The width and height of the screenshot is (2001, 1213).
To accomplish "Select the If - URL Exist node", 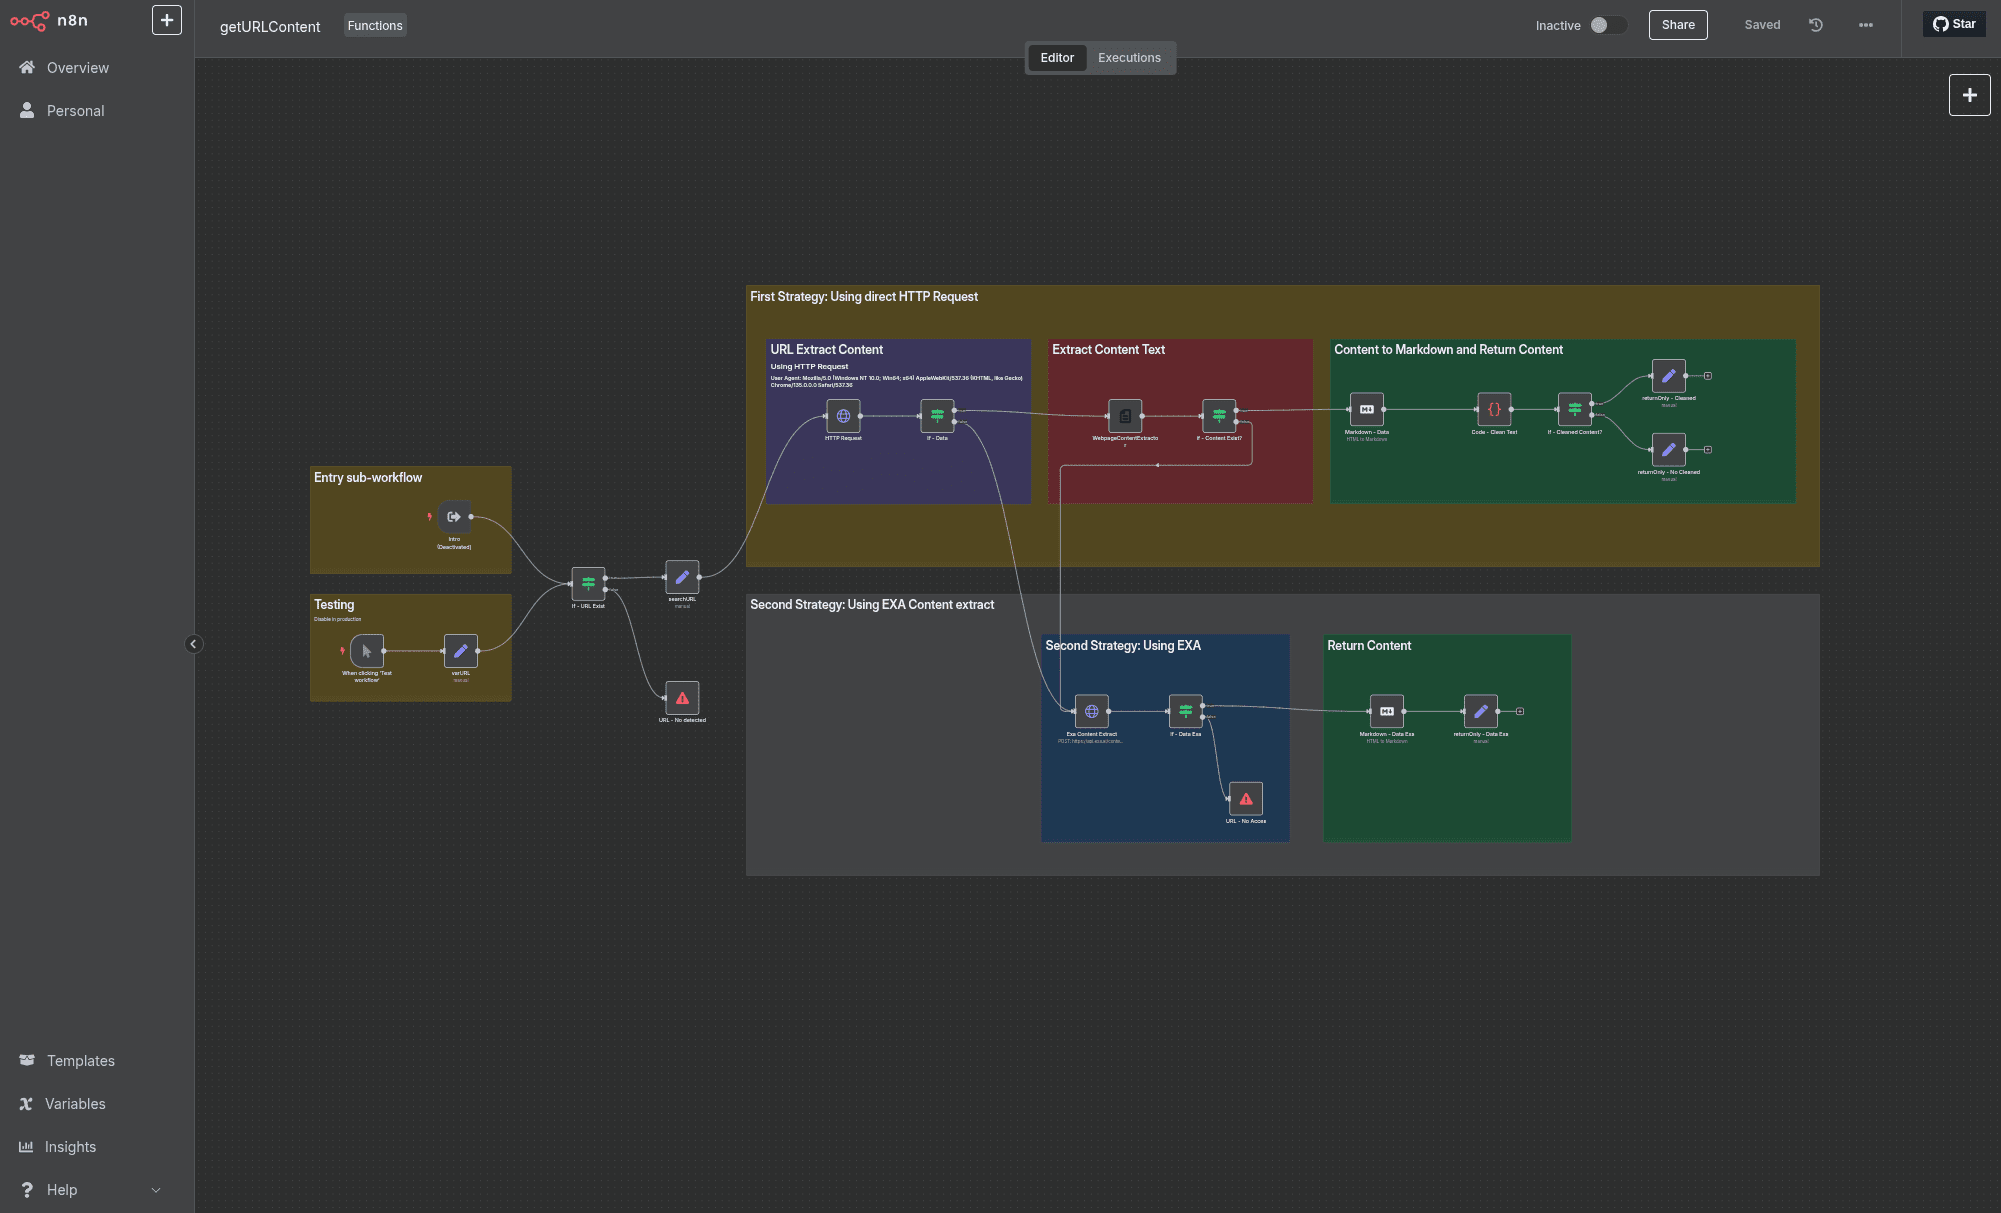I will click(588, 583).
